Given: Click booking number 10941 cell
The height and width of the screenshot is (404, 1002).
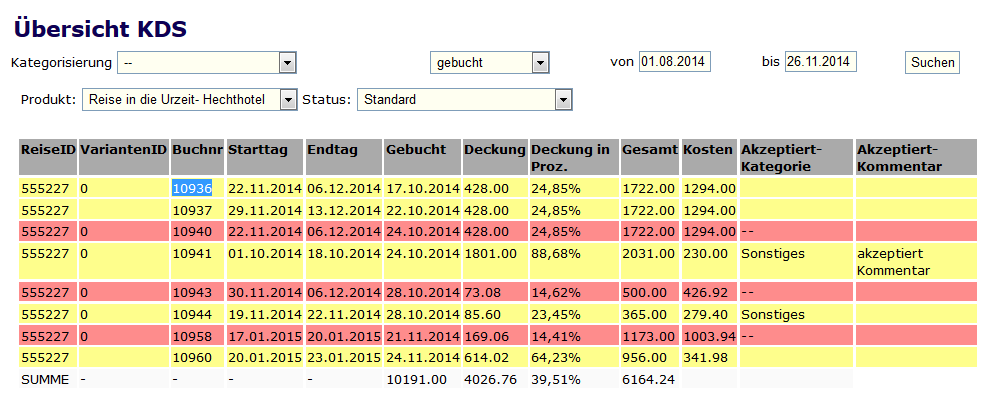Looking at the screenshot, I should pyautogui.click(x=192, y=254).
